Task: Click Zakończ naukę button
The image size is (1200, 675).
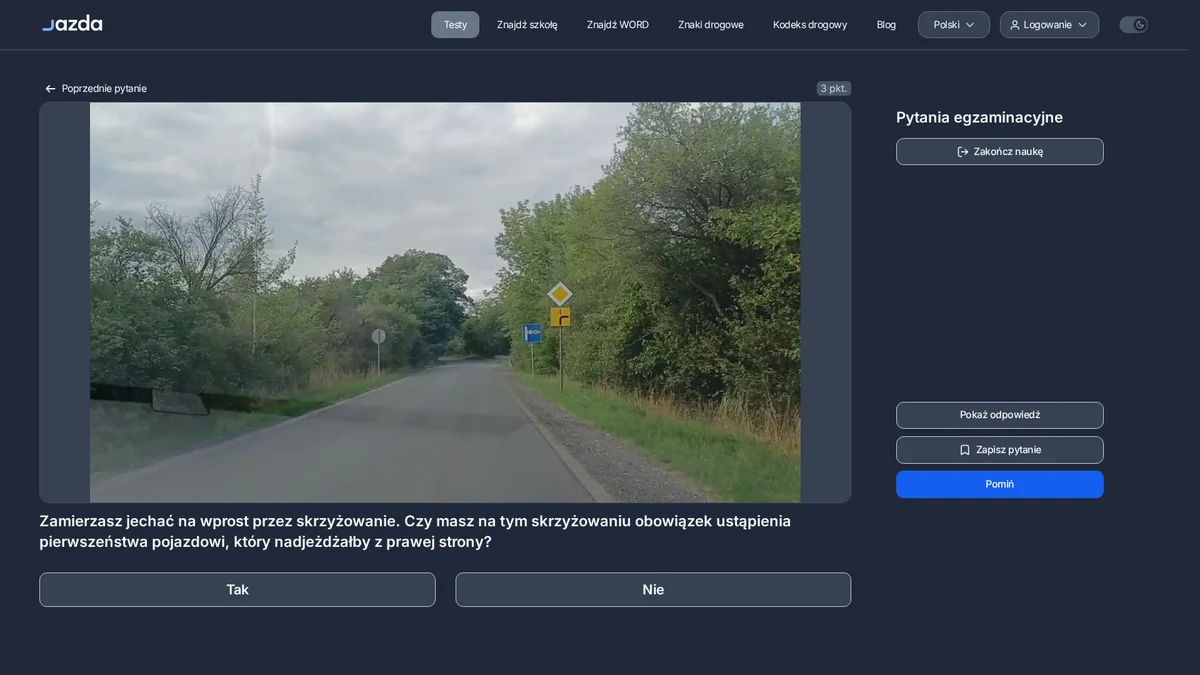Action: pos(1000,152)
